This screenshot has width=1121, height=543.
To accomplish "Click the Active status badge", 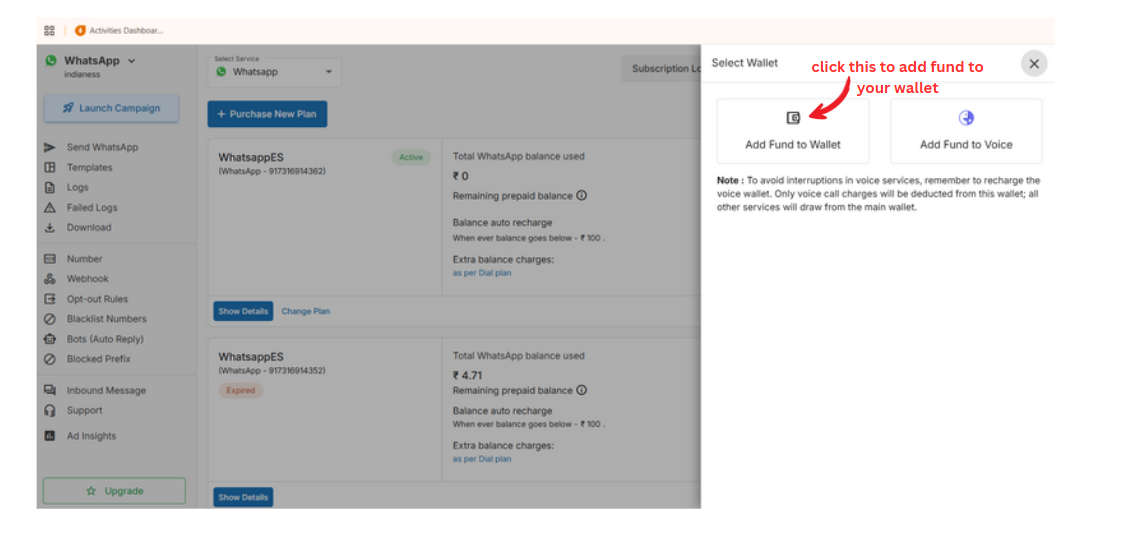I will (x=411, y=157).
